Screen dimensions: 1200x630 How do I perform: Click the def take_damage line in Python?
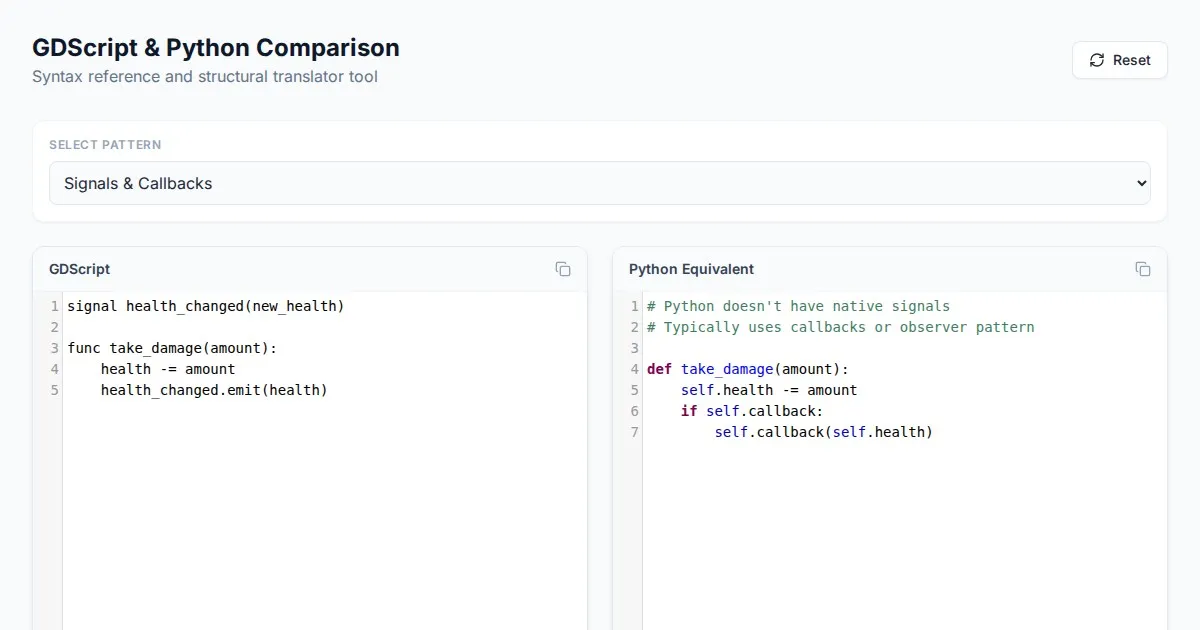pos(747,369)
